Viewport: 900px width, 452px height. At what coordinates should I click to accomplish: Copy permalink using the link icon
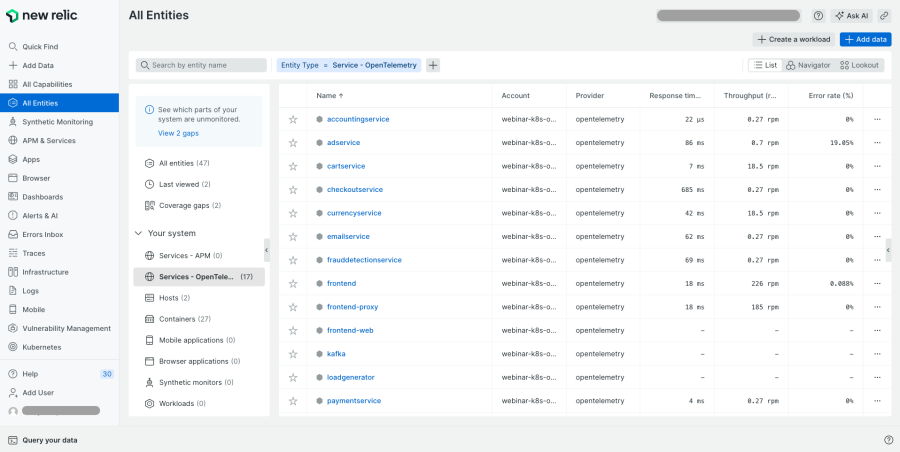885,16
